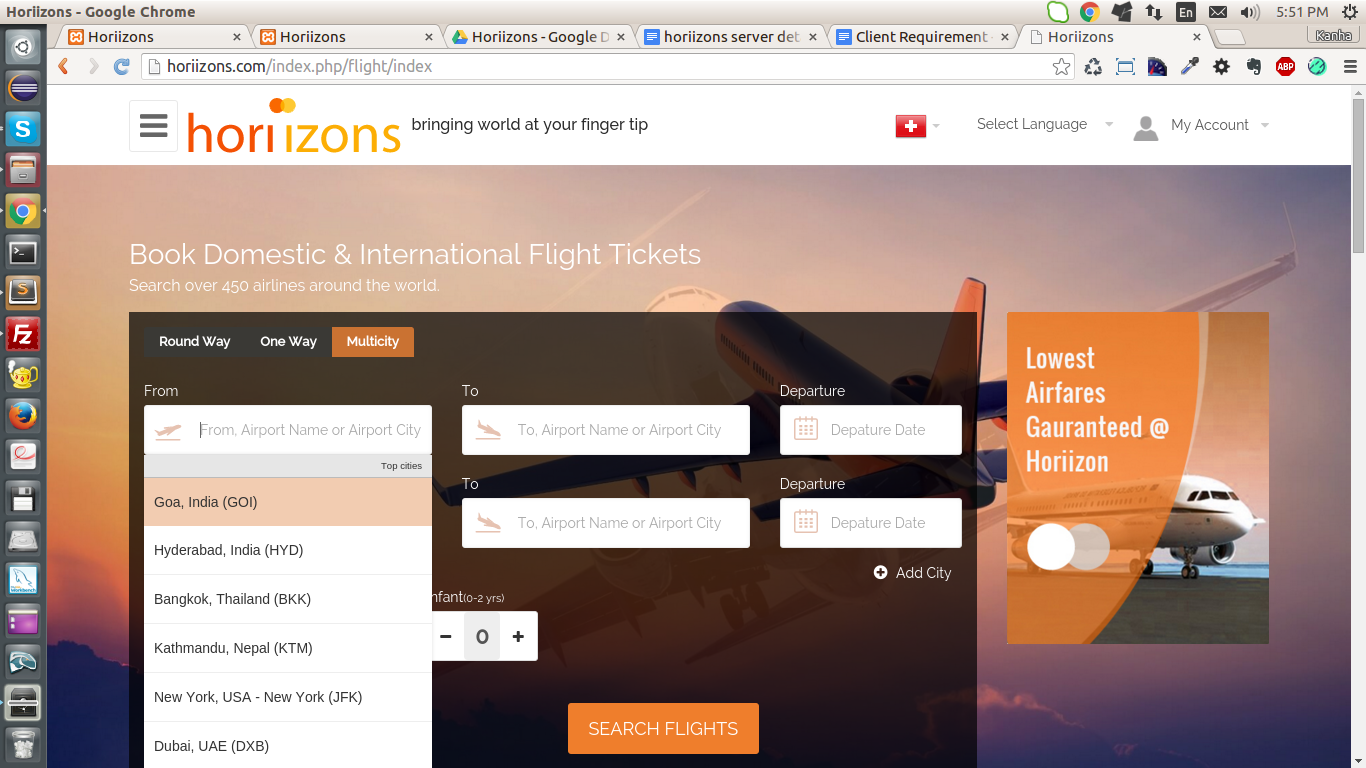Click the From airport input field
This screenshot has height=768, width=1366.
tap(288, 430)
